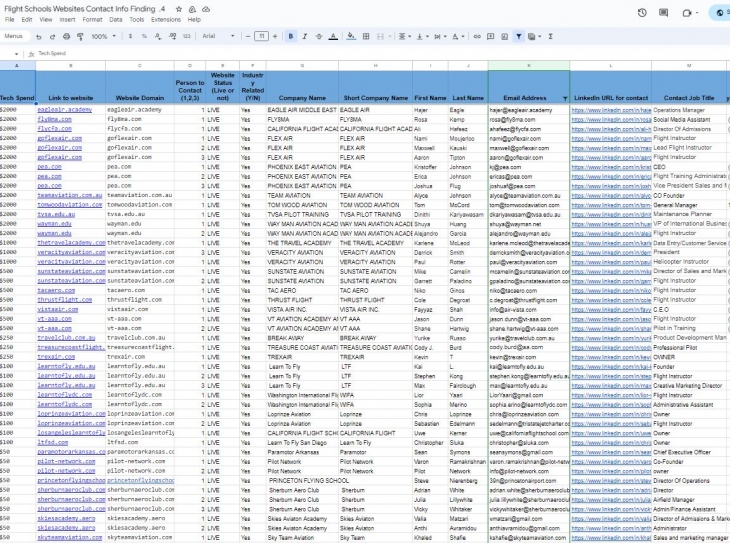Select cell hajer@eagleair.academy

coord(529,110)
